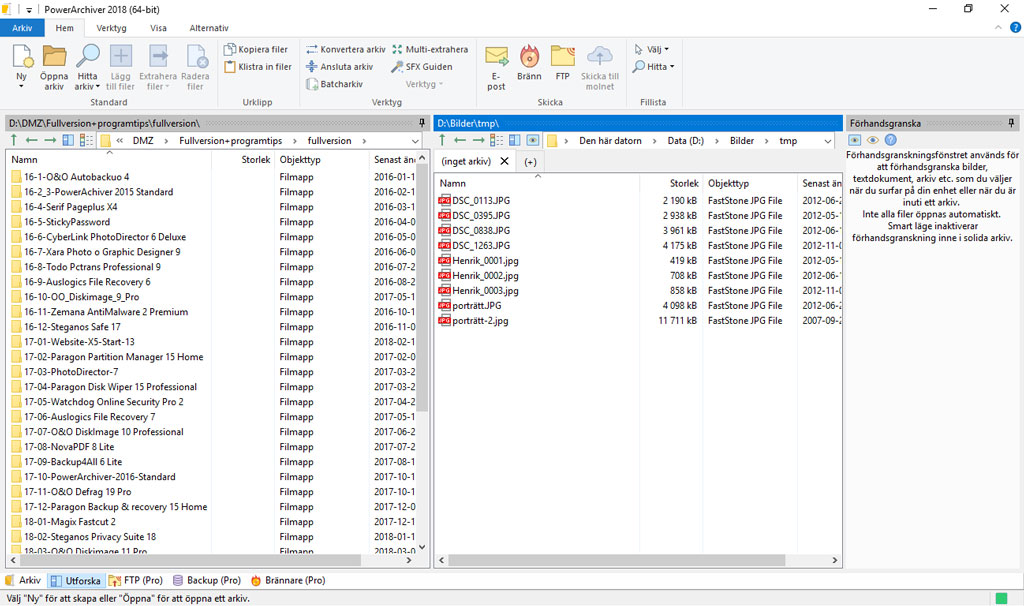Open the Välj dropdown

click(x=652, y=49)
